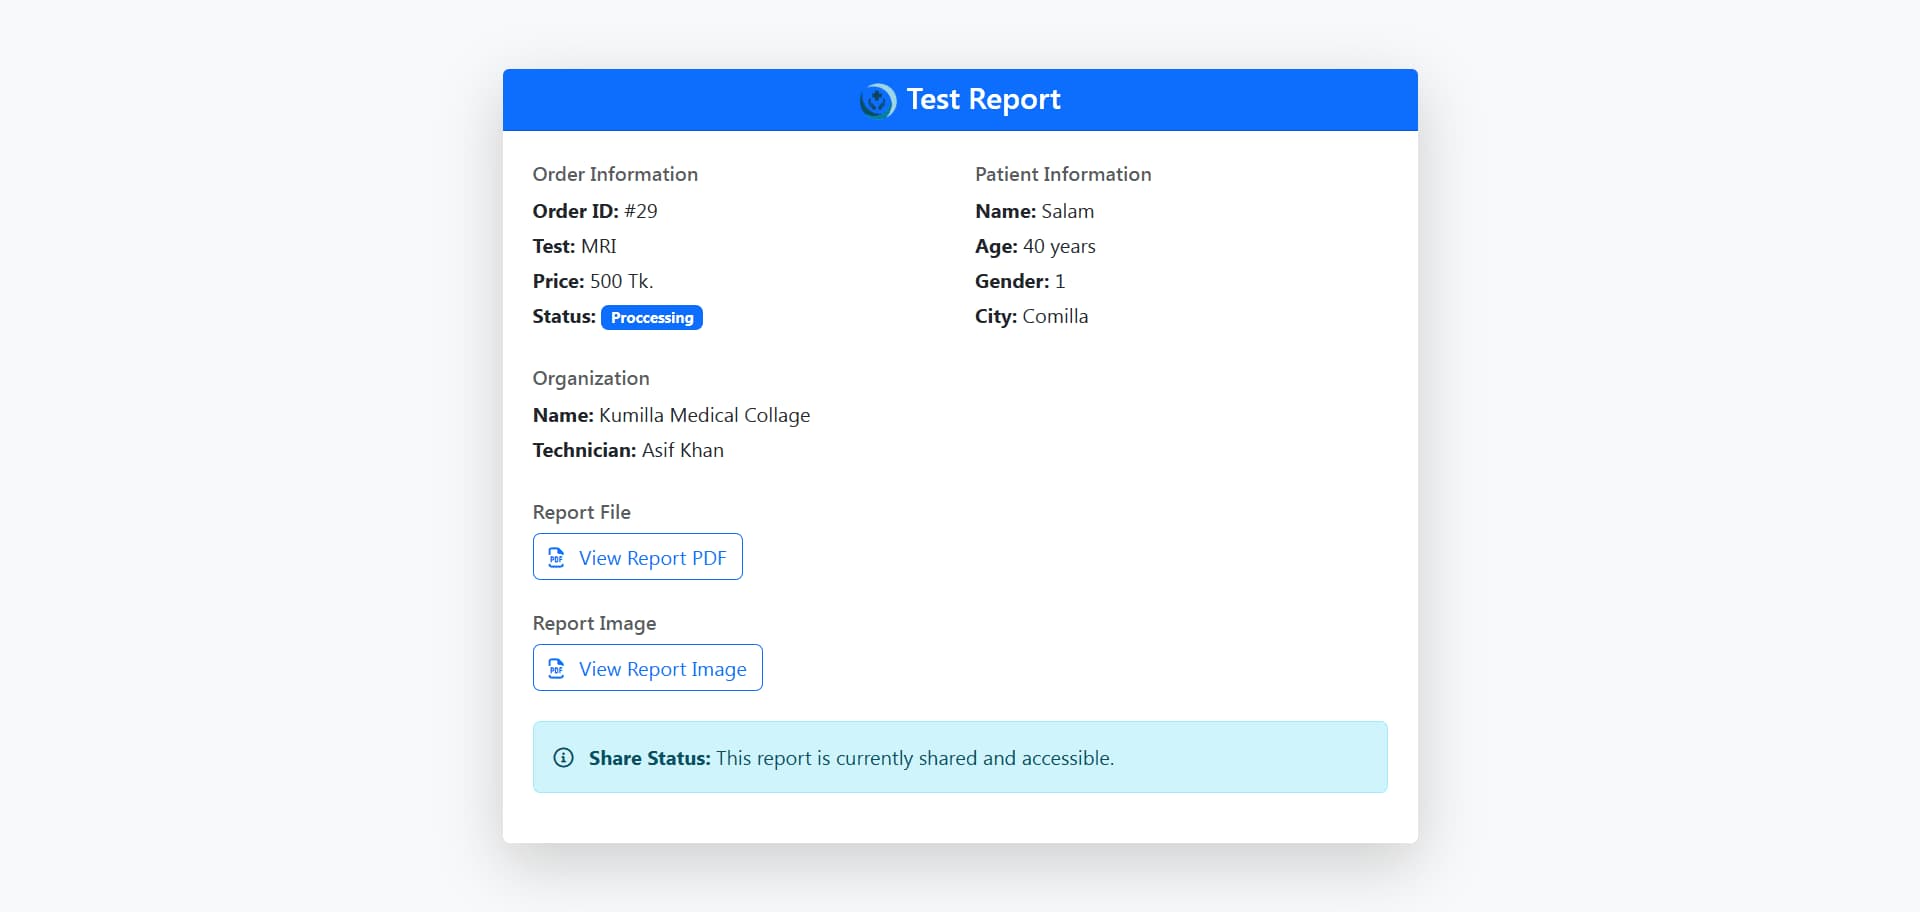This screenshot has width=1920, height=912.
Task: Click the file icon in View Report Image
Action: (x=557, y=669)
